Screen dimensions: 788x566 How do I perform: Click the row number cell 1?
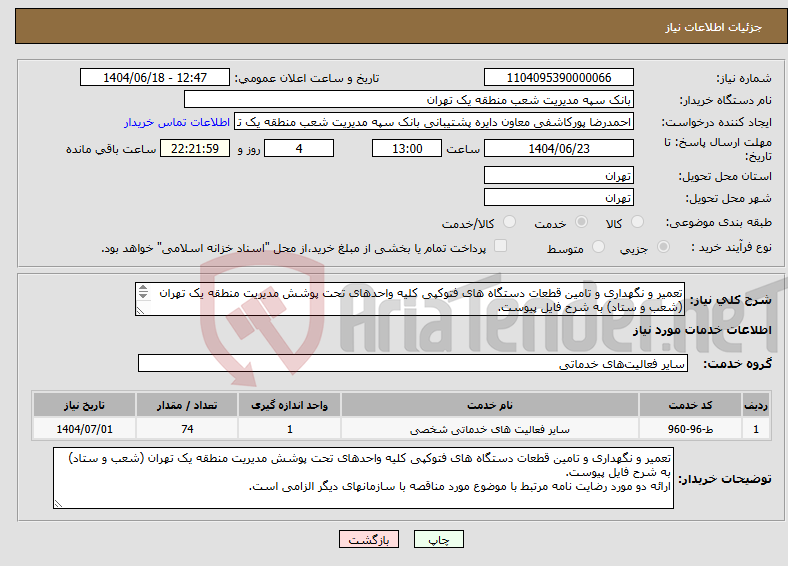point(756,429)
